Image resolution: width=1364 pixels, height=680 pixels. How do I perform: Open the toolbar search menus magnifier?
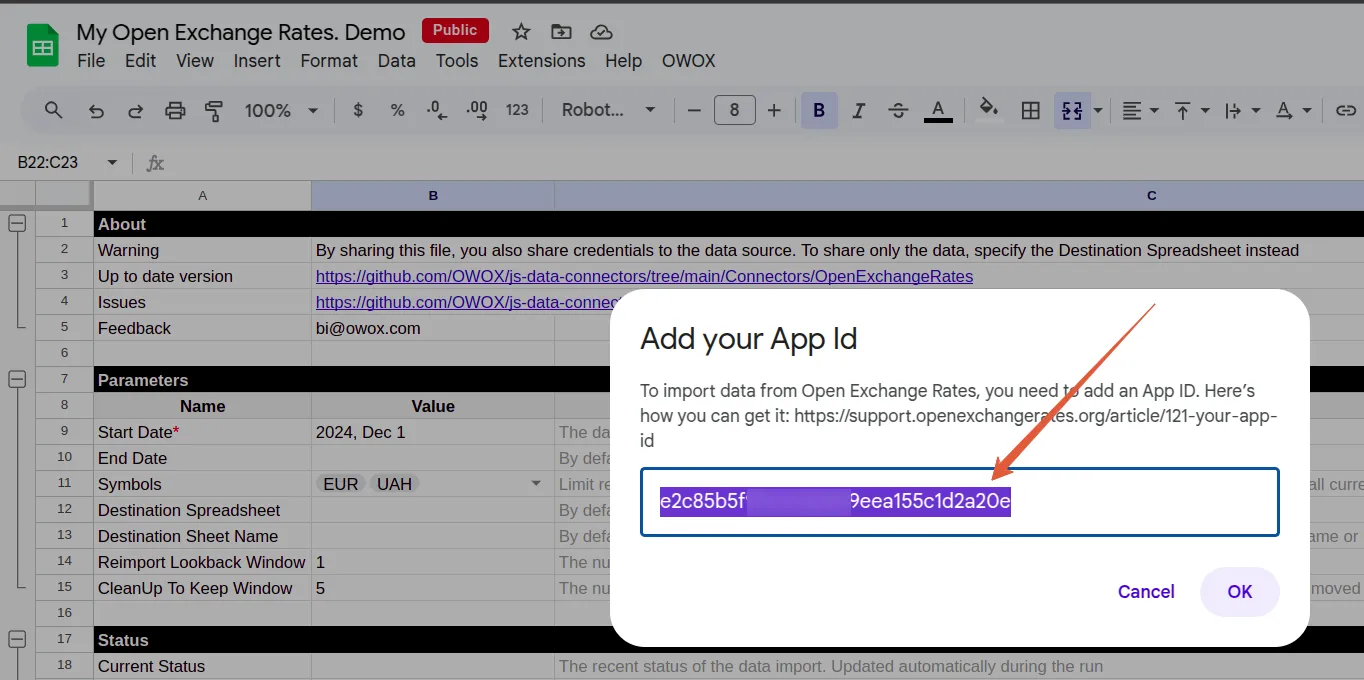tap(54, 110)
